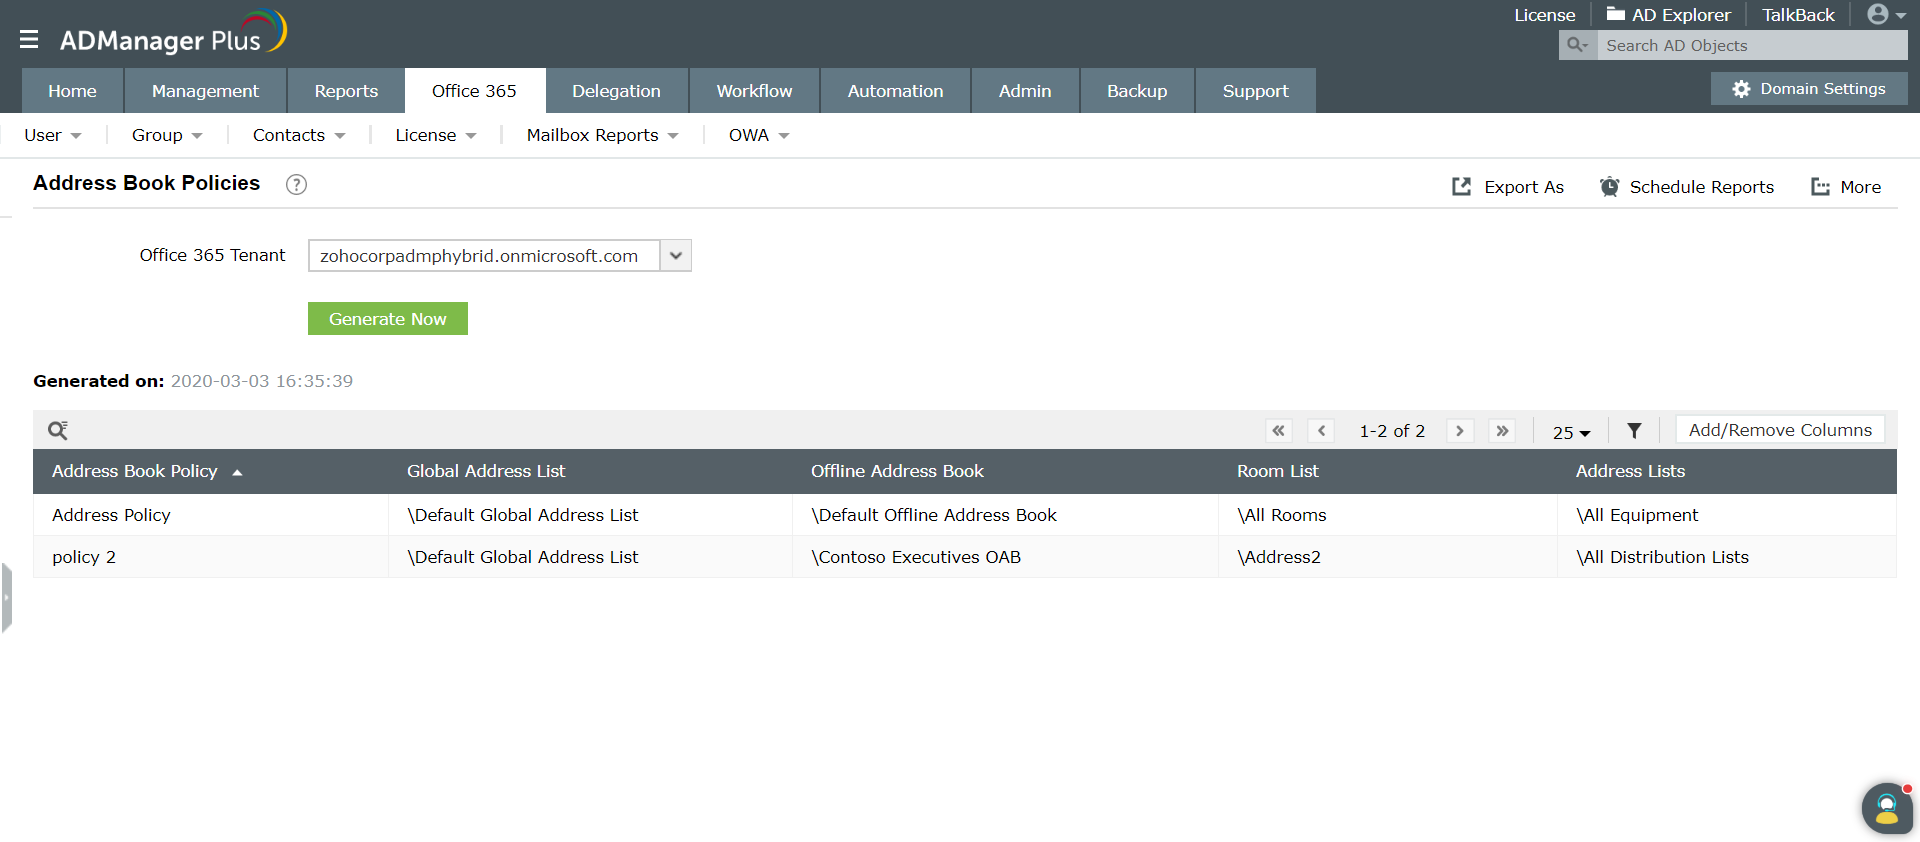Click the Office 365 Tenant value field
1920x842 pixels.
[x=484, y=256]
